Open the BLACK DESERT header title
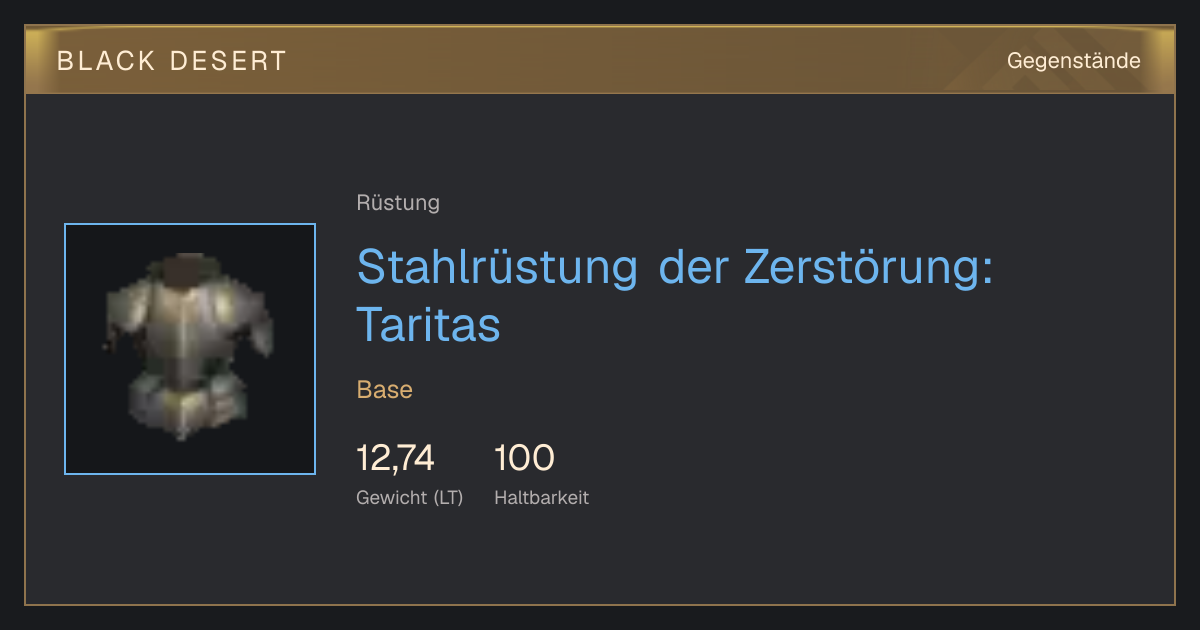 (172, 61)
